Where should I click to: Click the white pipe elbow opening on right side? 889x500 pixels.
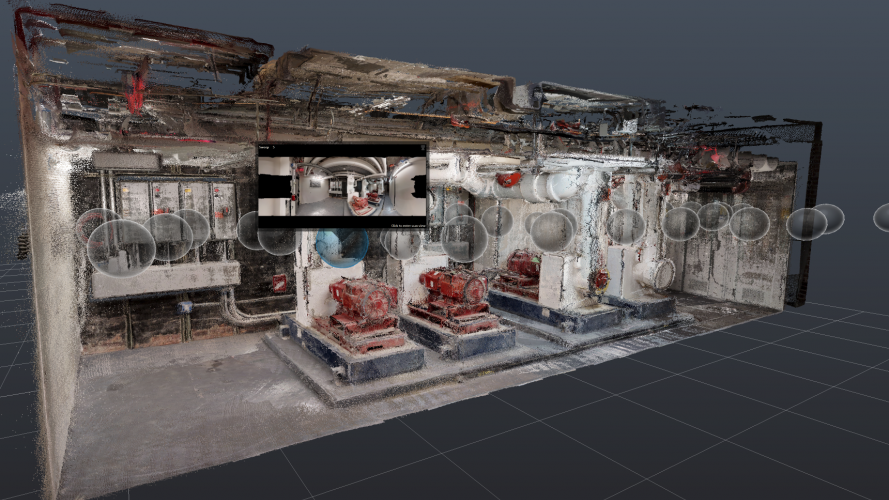(660, 273)
